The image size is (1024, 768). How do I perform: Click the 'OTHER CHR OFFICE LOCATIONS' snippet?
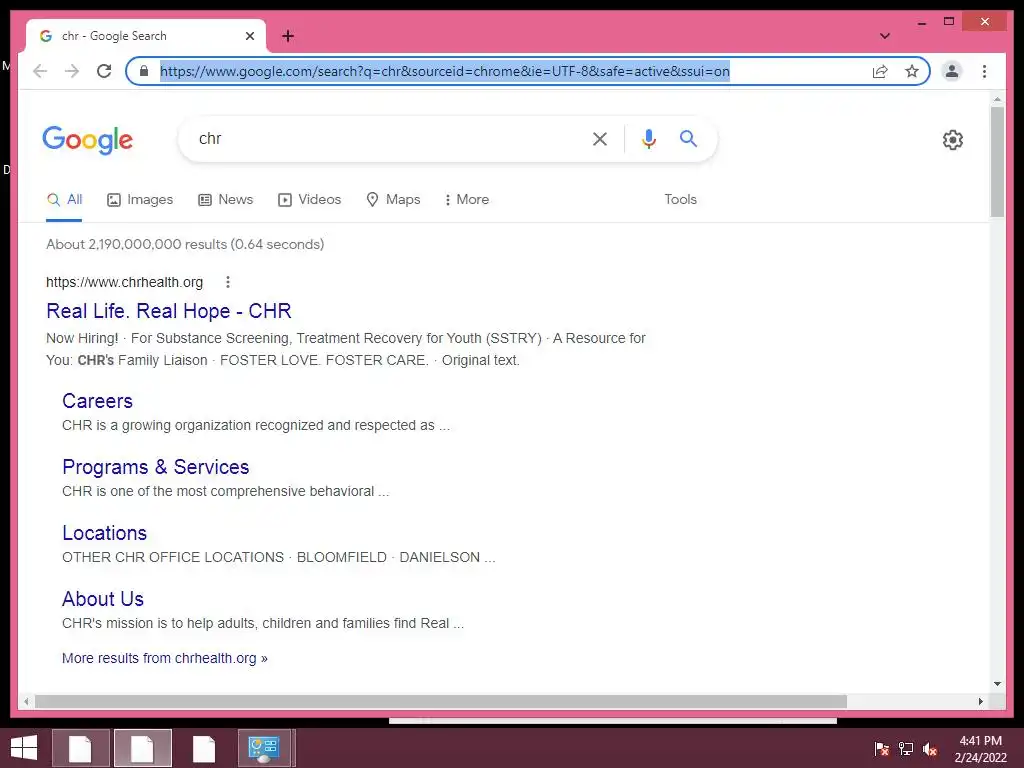click(x=279, y=557)
